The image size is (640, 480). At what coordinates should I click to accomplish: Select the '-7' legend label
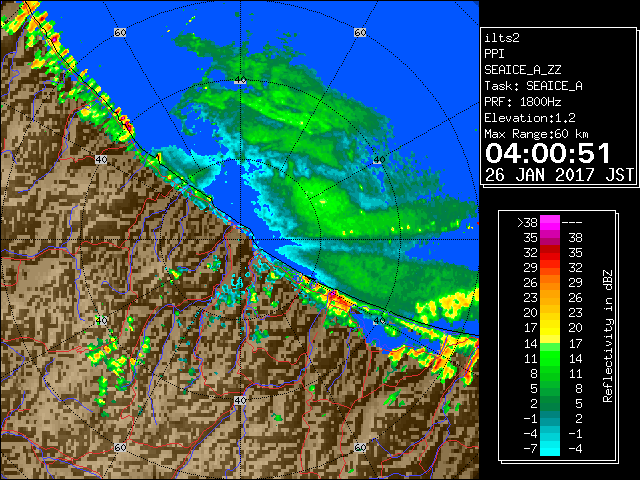(x=530, y=448)
